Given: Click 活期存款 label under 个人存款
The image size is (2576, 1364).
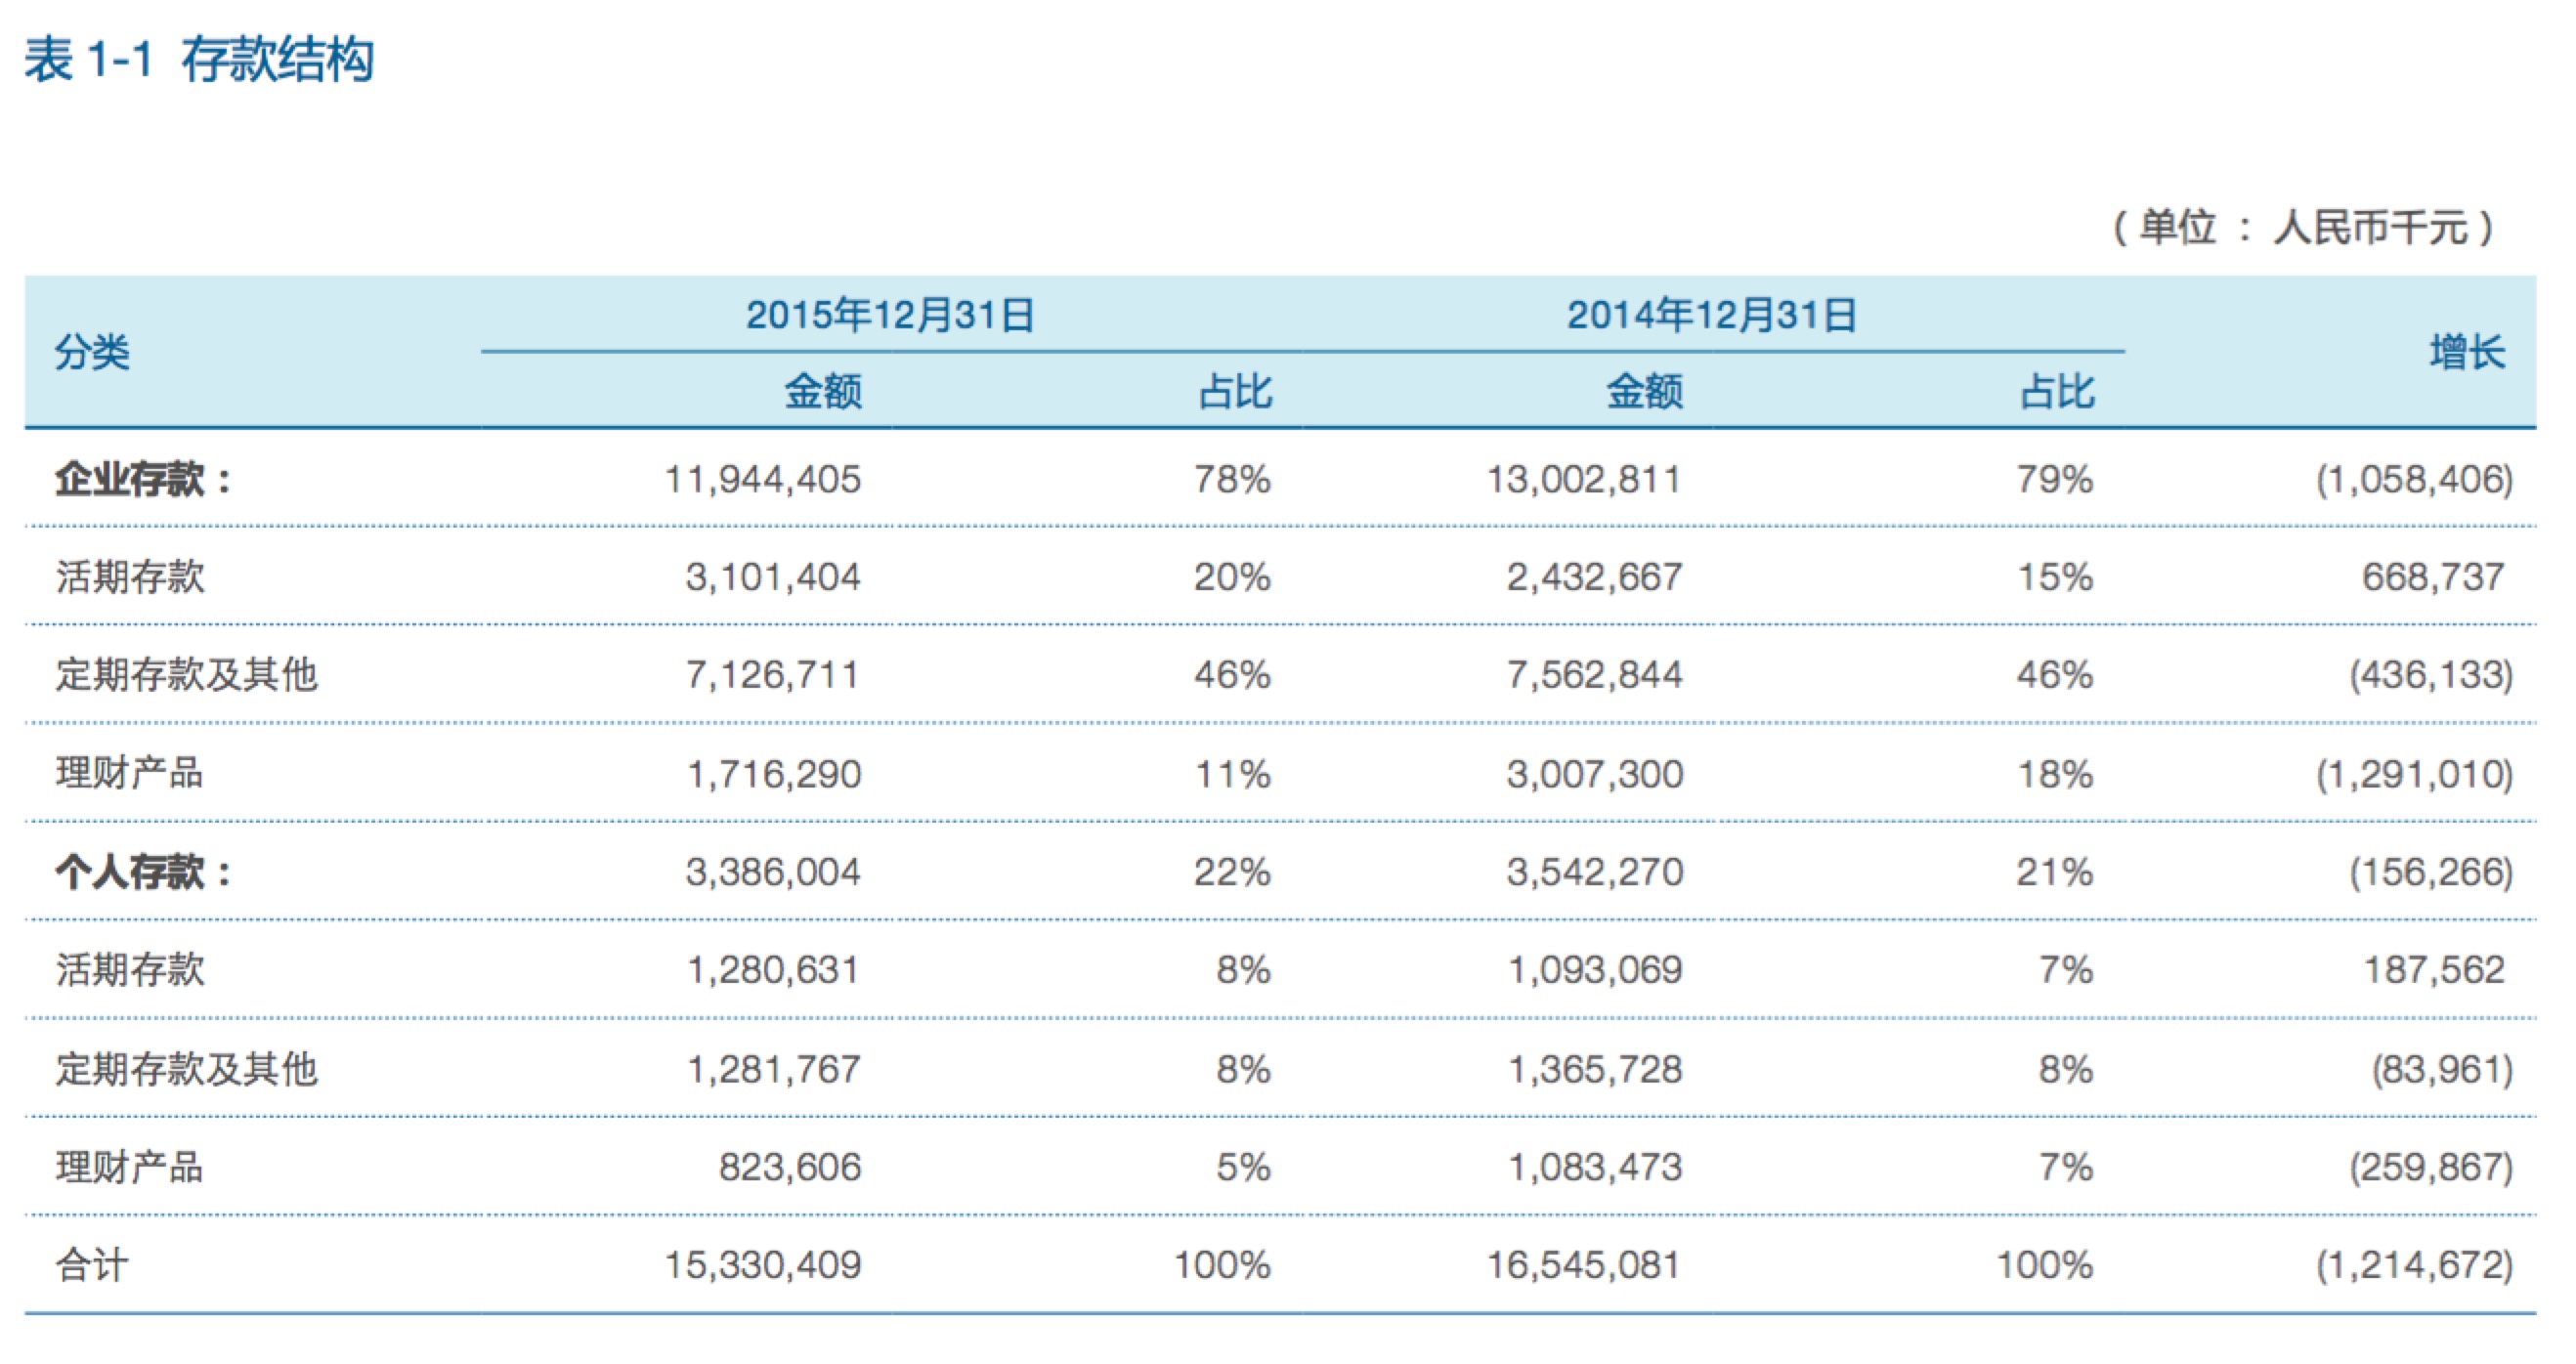Looking at the screenshot, I should (x=130, y=970).
